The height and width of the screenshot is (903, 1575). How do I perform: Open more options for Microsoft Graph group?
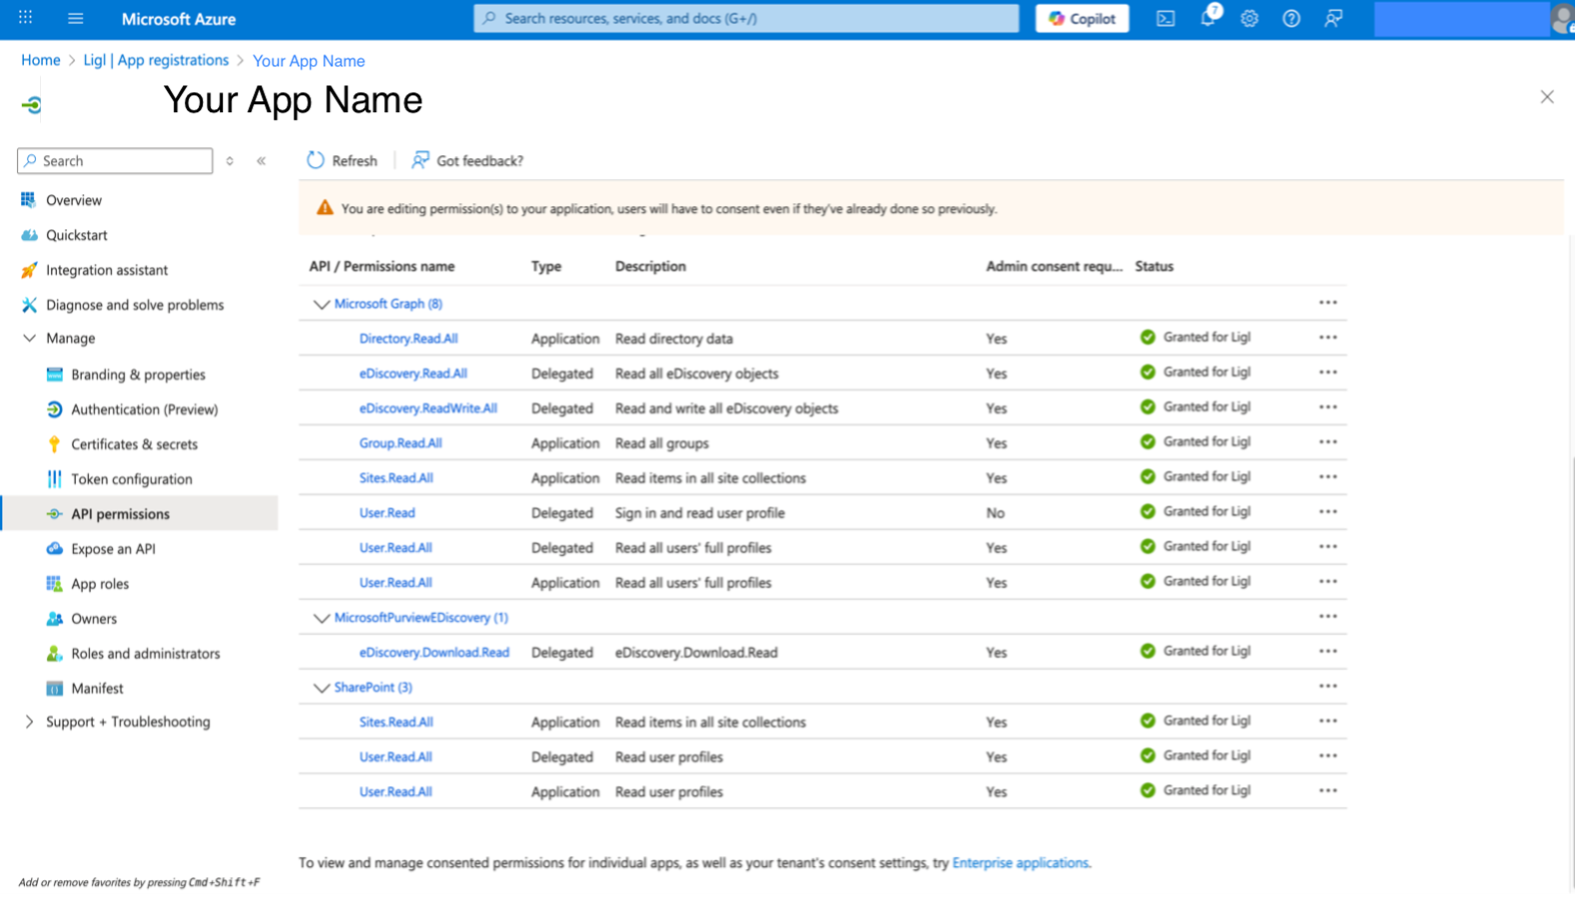pyautogui.click(x=1328, y=303)
